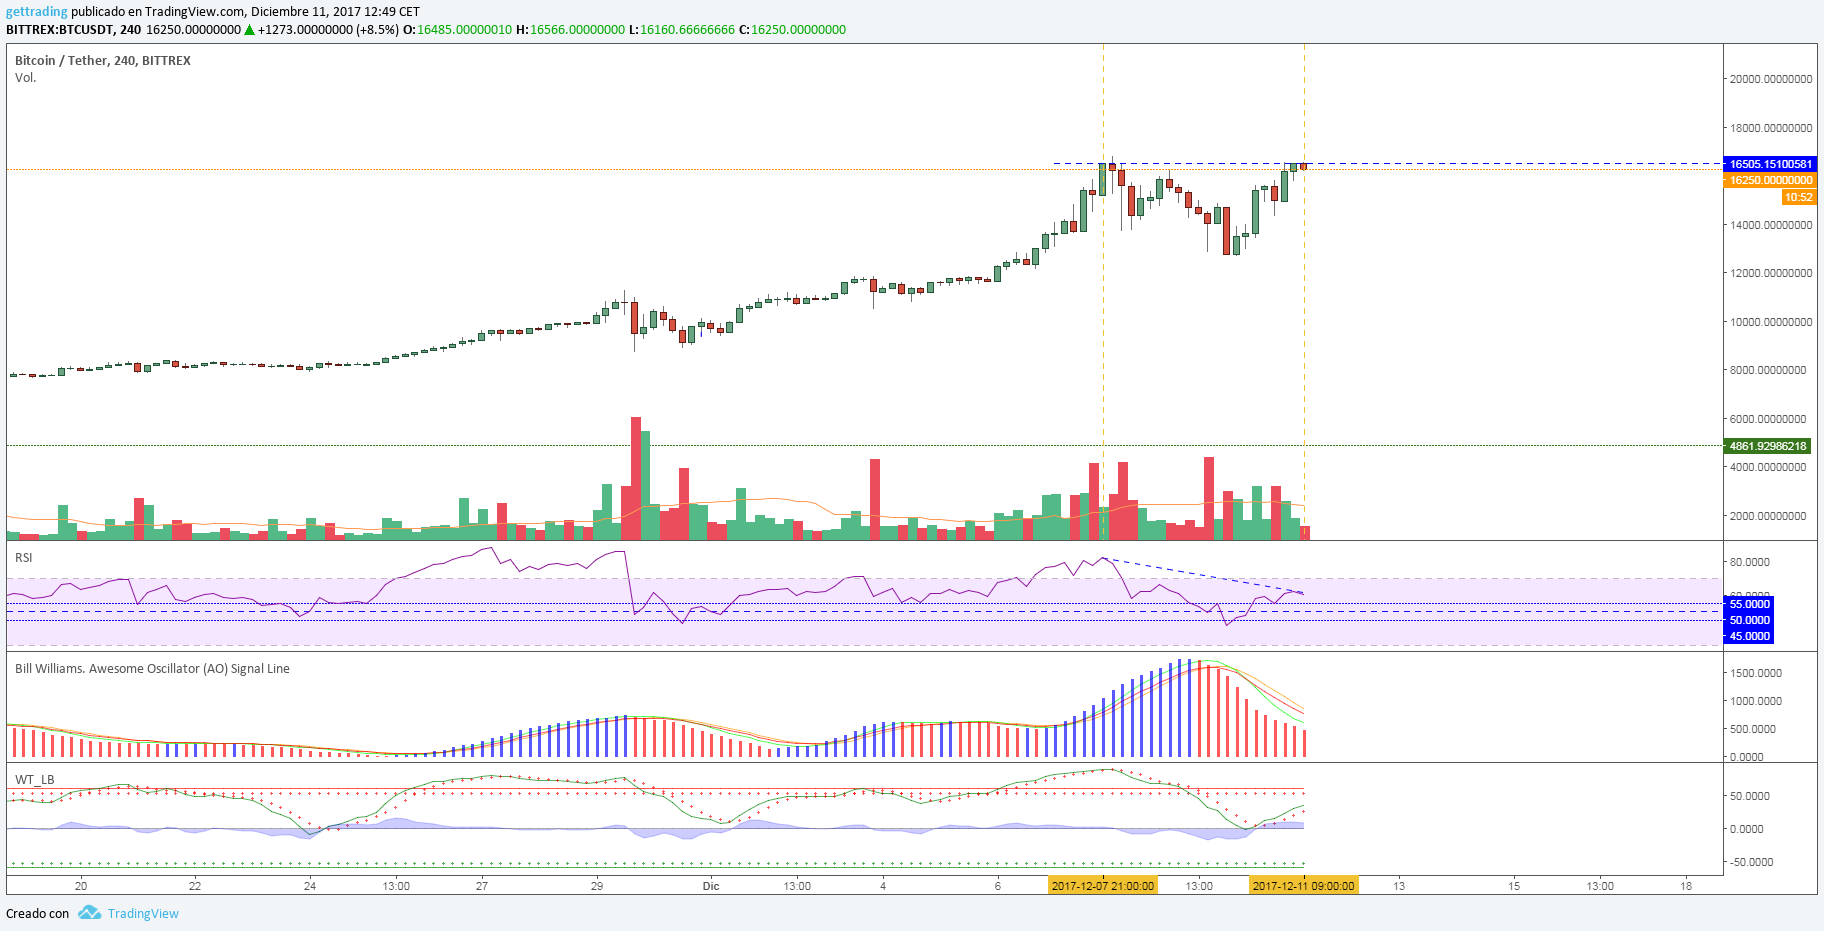
Task: Click the 2017-12-11 09:00:00 time marker
Action: click(1304, 886)
